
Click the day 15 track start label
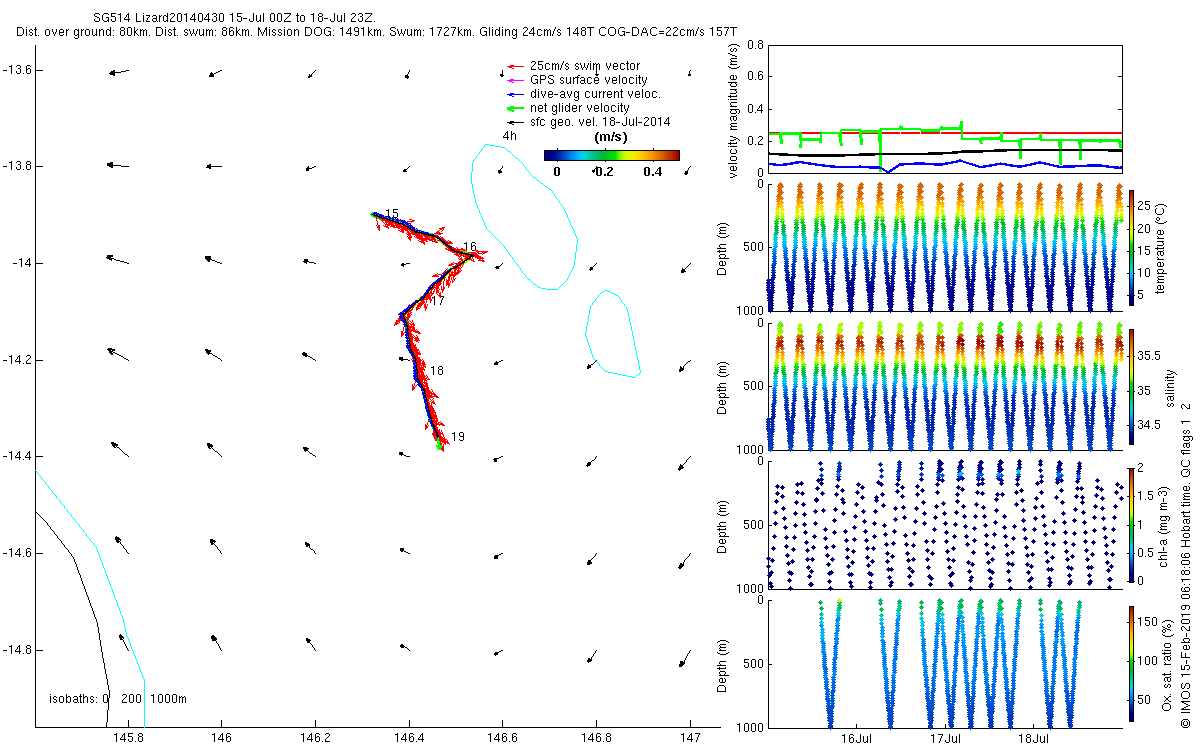[391, 215]
